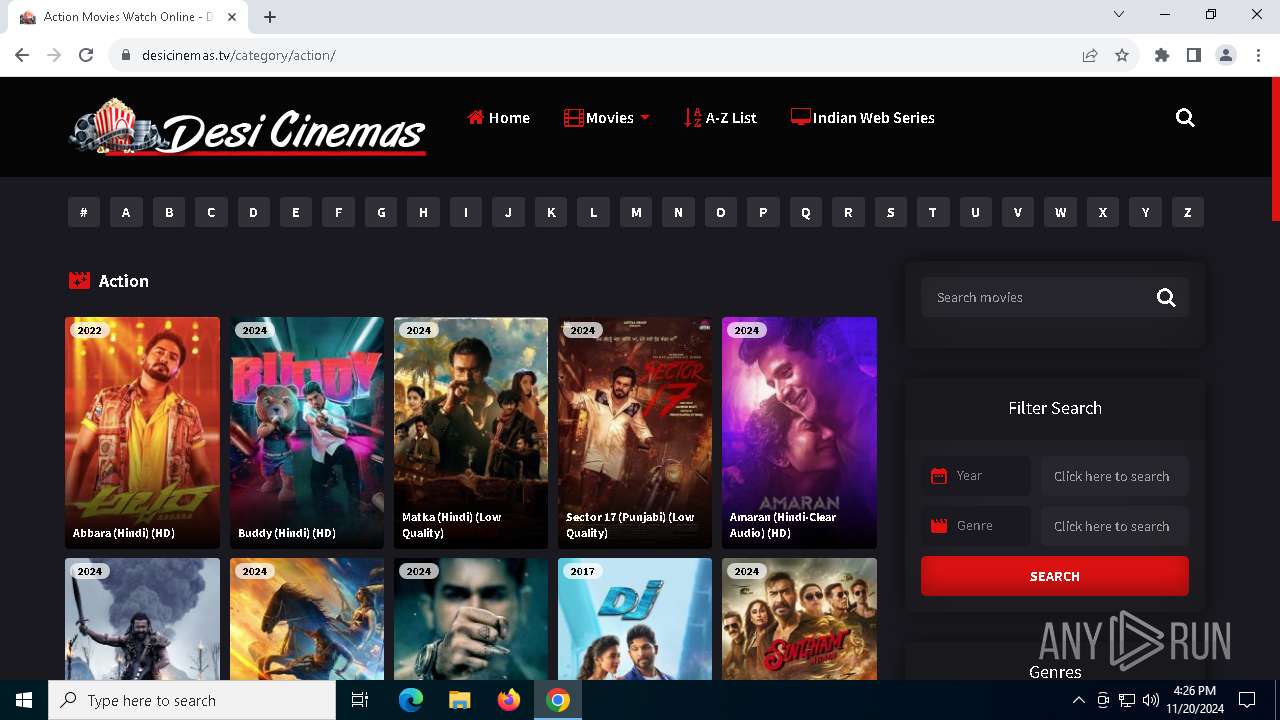Close the Action Movies tab
This screenshot has width=1280, height=720.
click(x=233, y=17)
